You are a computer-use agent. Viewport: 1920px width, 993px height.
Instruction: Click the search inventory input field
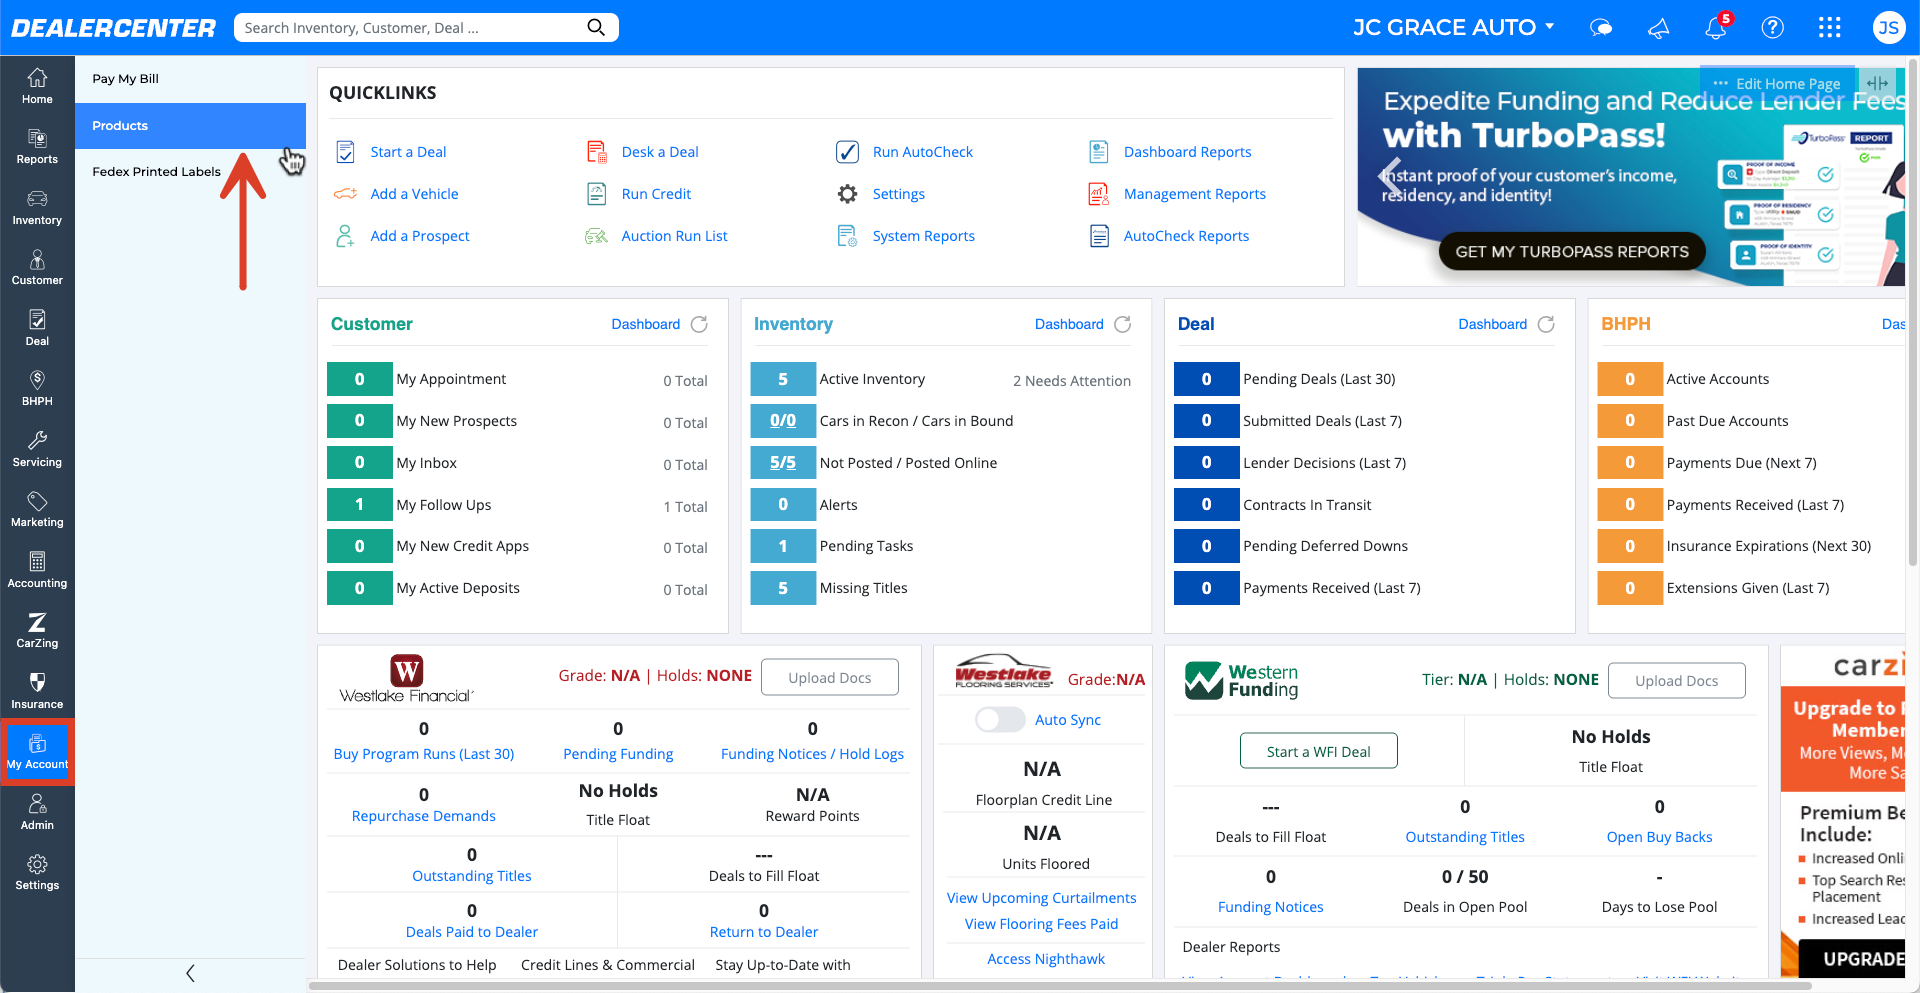[410, 27]
